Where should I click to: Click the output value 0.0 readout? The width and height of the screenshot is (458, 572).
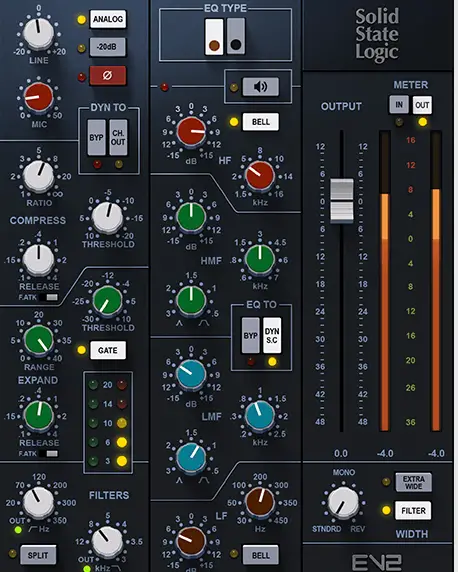[341, 453]
